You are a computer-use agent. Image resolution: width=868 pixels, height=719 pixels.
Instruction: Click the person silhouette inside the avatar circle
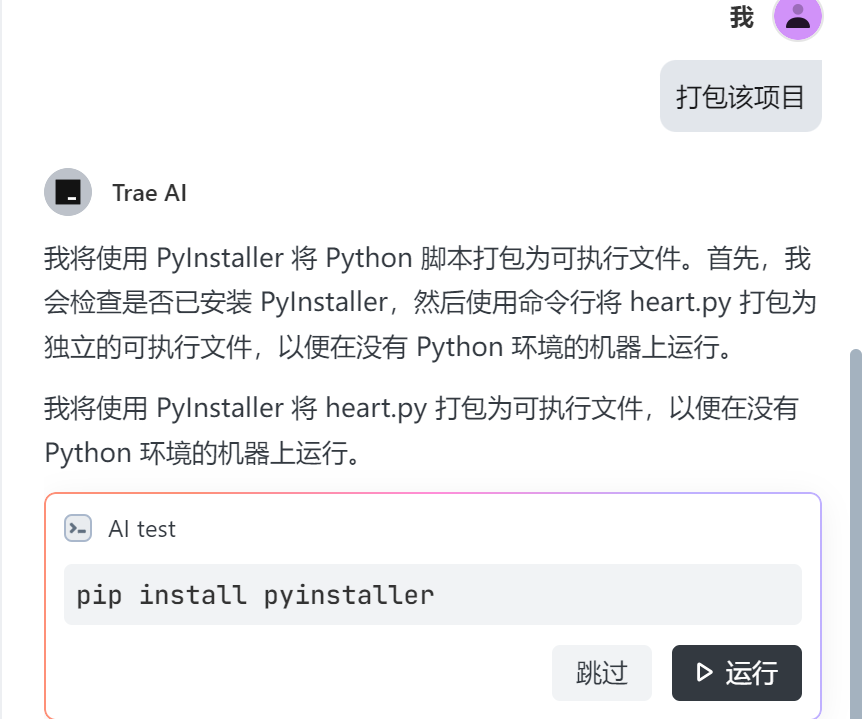[796, 19]
